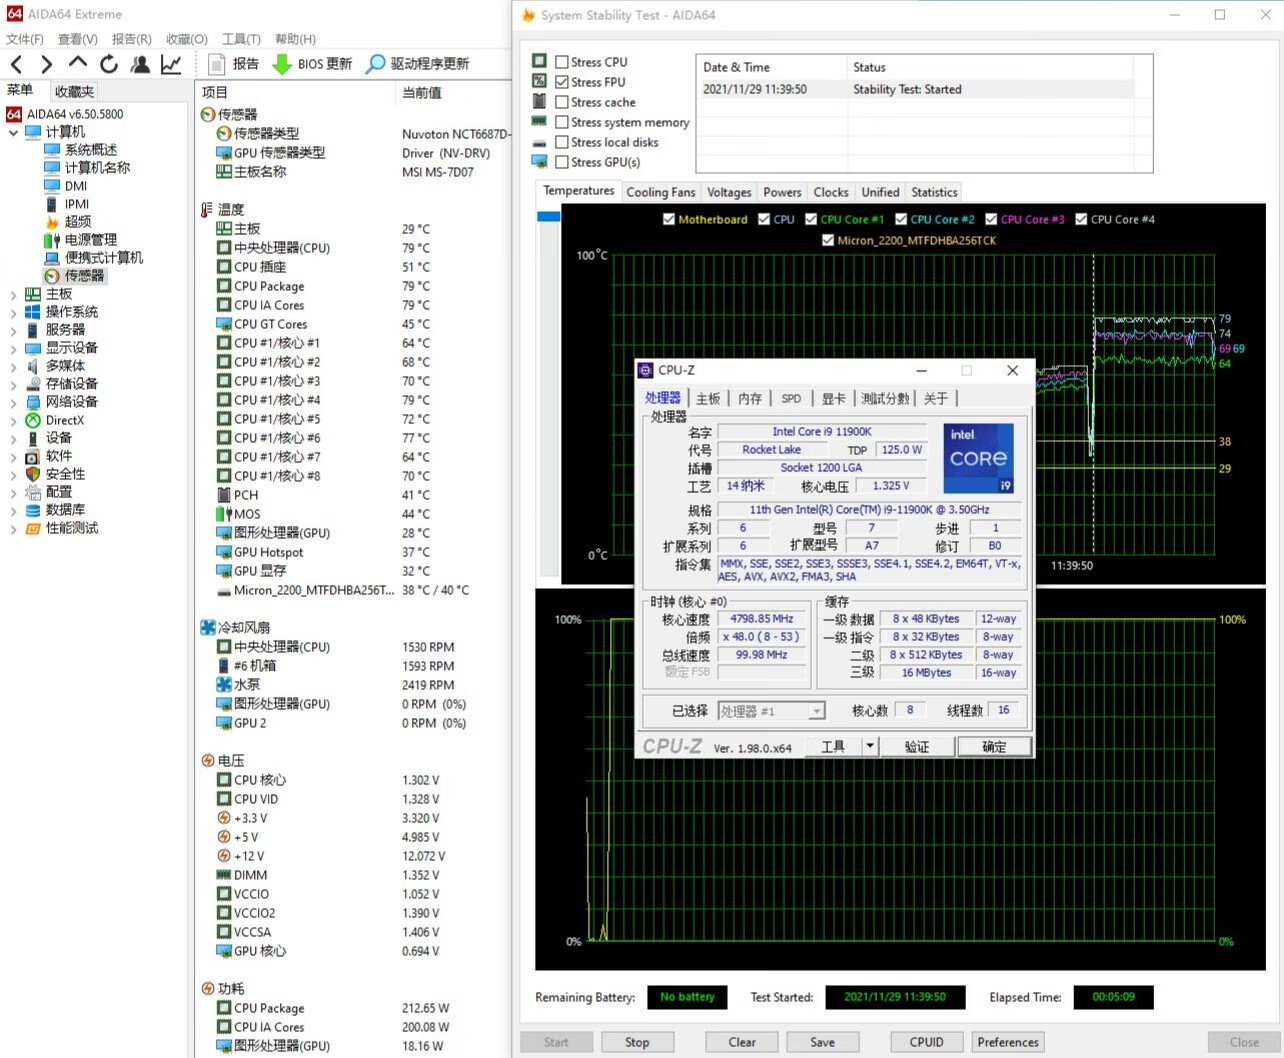
Task: Open the 内存 tab in CPU-Z
Action: tap(750, 398)
